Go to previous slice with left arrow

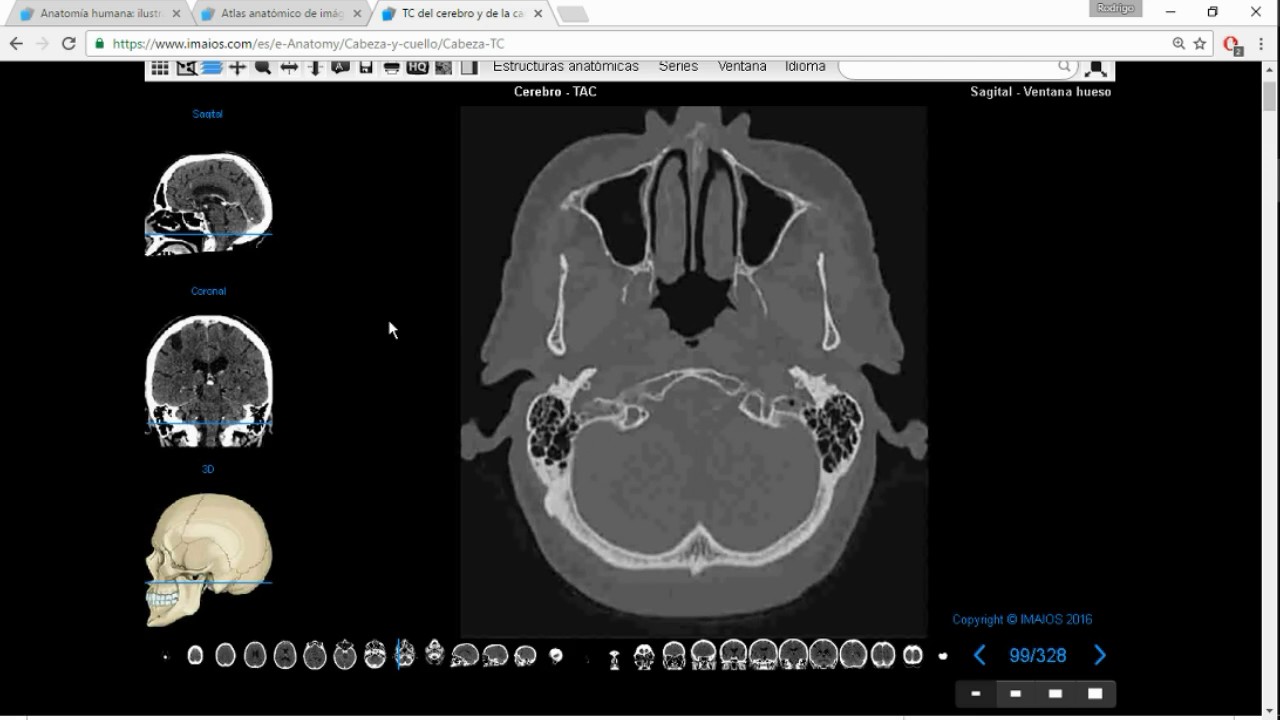tap(980, 655)
